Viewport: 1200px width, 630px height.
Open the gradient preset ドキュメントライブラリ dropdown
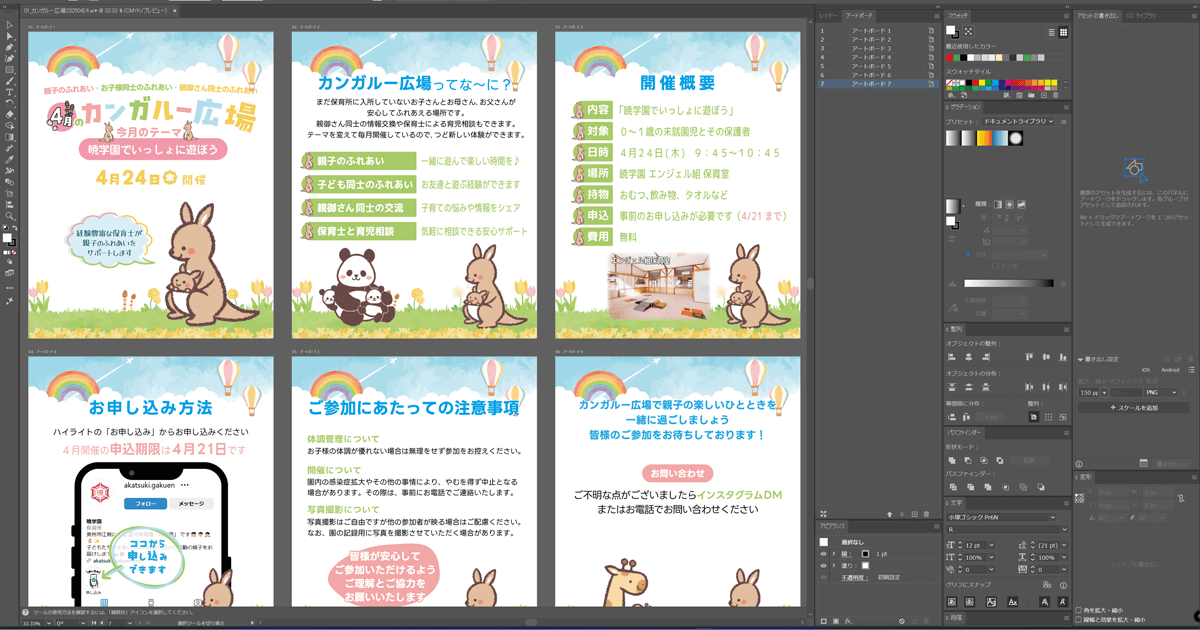coord(1018,121)
